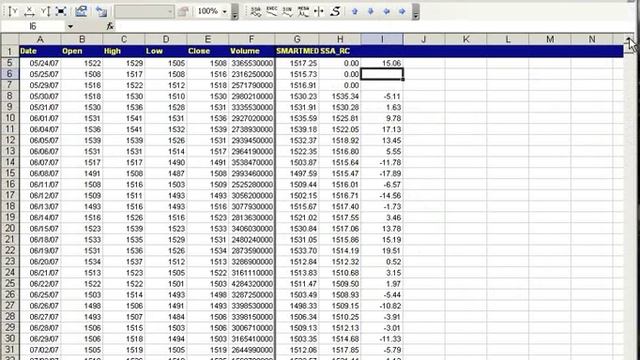Select the active cell I6
Screen dimensions: 640x360
point(382,74)
